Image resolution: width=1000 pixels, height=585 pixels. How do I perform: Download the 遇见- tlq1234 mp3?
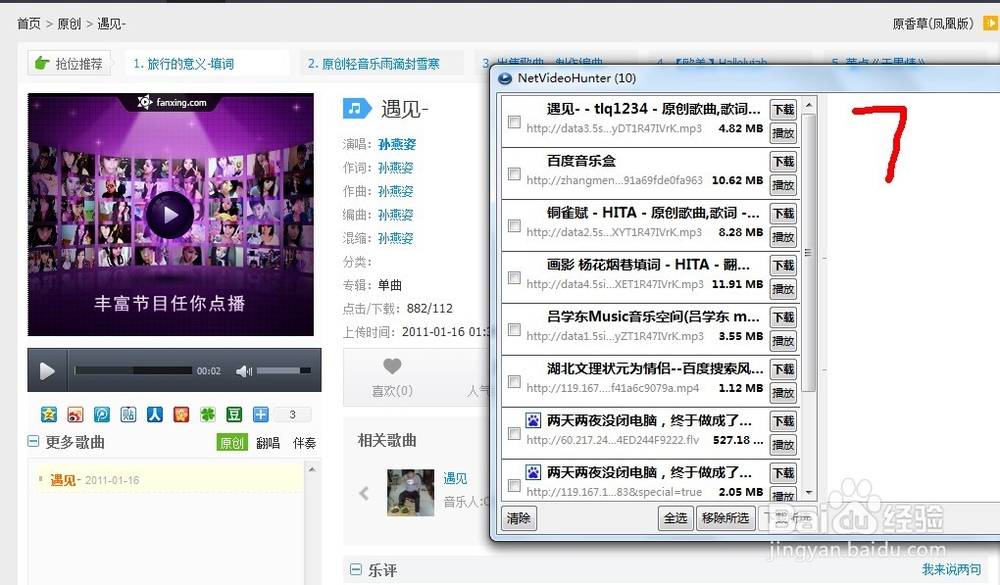tap(783, 110)
